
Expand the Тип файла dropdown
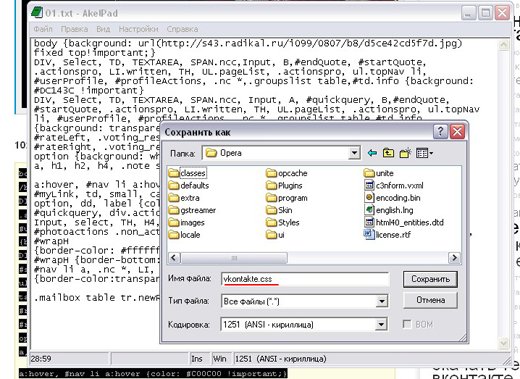tap(382, 301)
